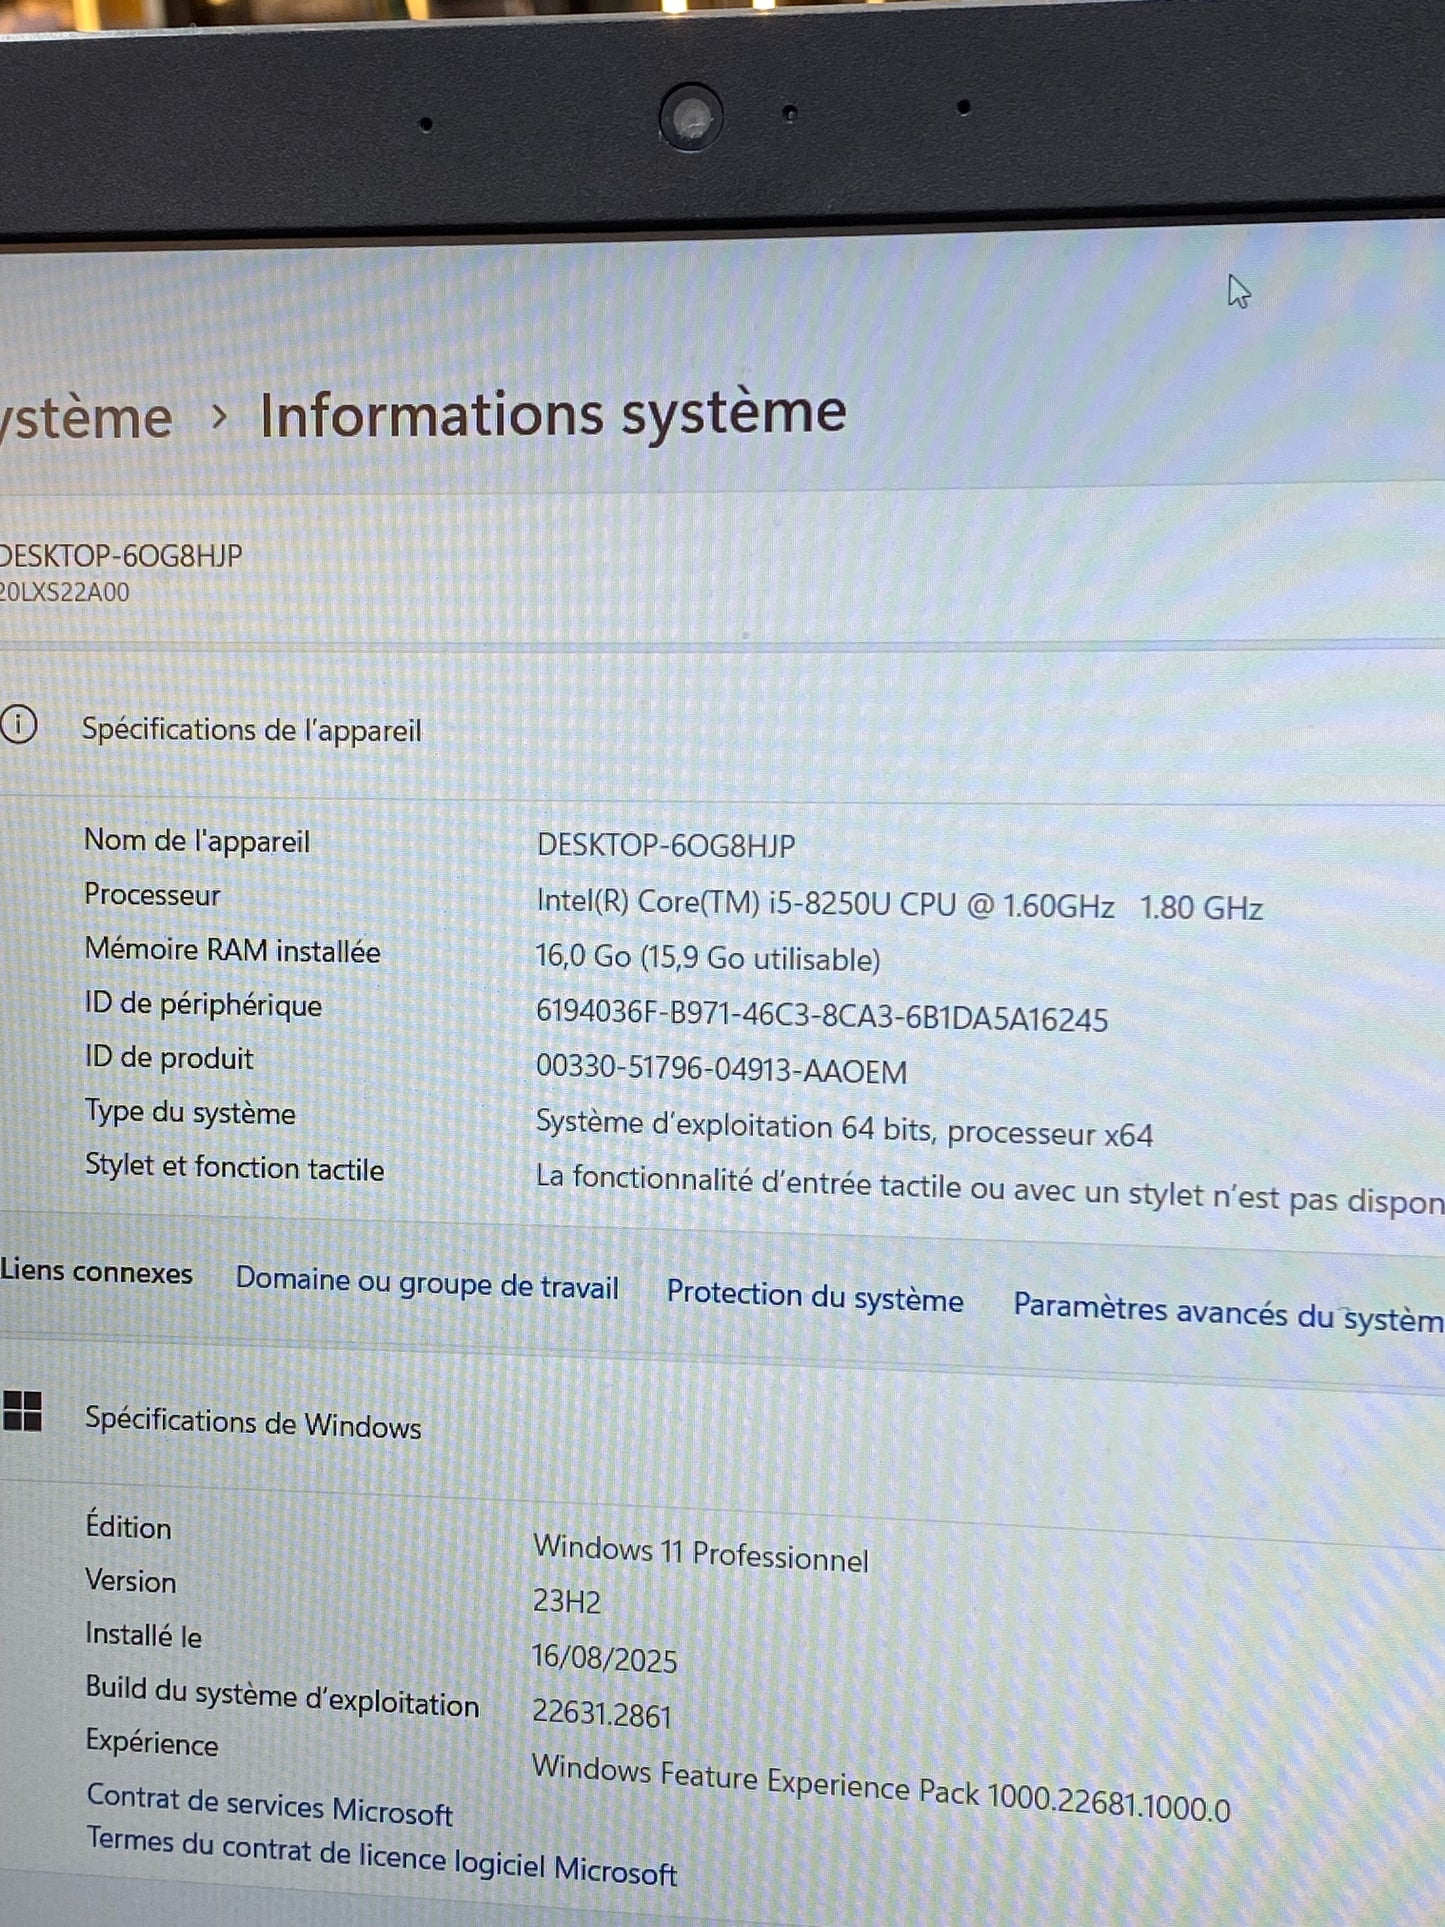The image size is (1445, 1927).
Task: Click the info icon beside Spécifications de l'appareil
Action: (x=18, y=724)
